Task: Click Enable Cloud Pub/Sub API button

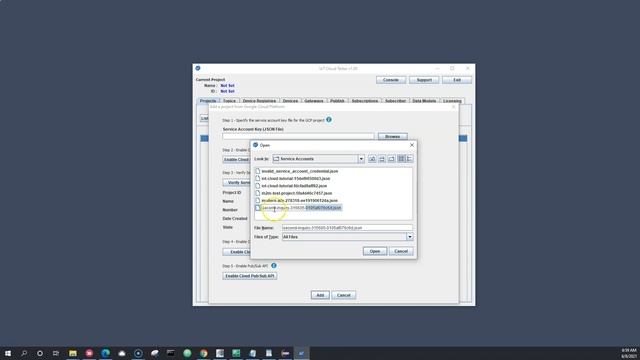Action: (250, 276)
